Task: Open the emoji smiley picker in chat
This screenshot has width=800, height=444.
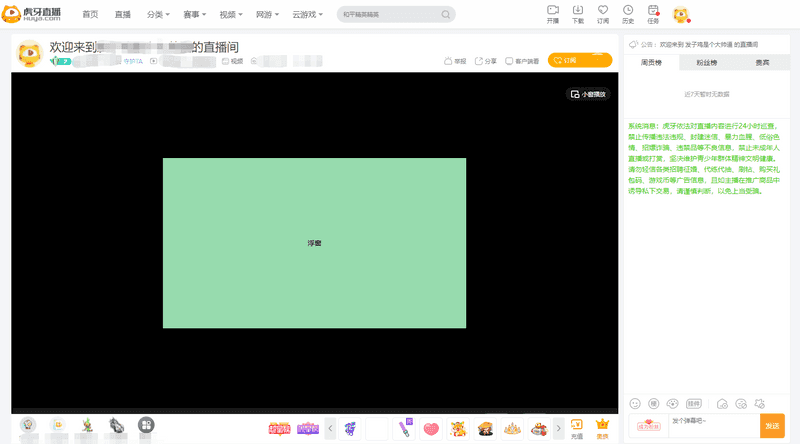Action: pos(635,404)
